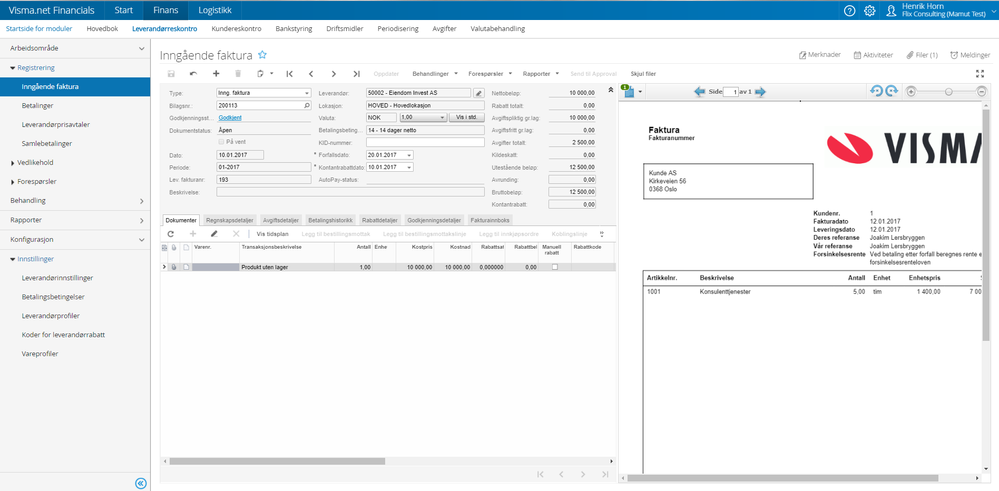Open the Start top menu
The image size is (999, 491).
[124, 10]
